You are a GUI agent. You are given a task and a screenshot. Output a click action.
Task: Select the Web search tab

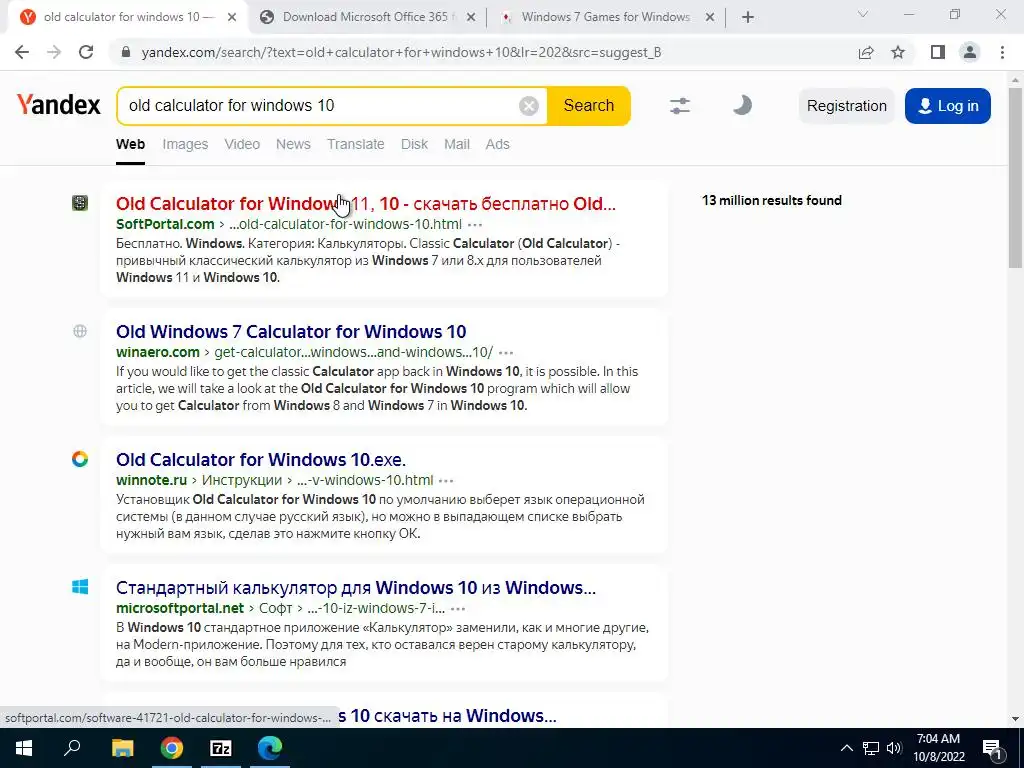pyautogui.click(x=131, y=144)
